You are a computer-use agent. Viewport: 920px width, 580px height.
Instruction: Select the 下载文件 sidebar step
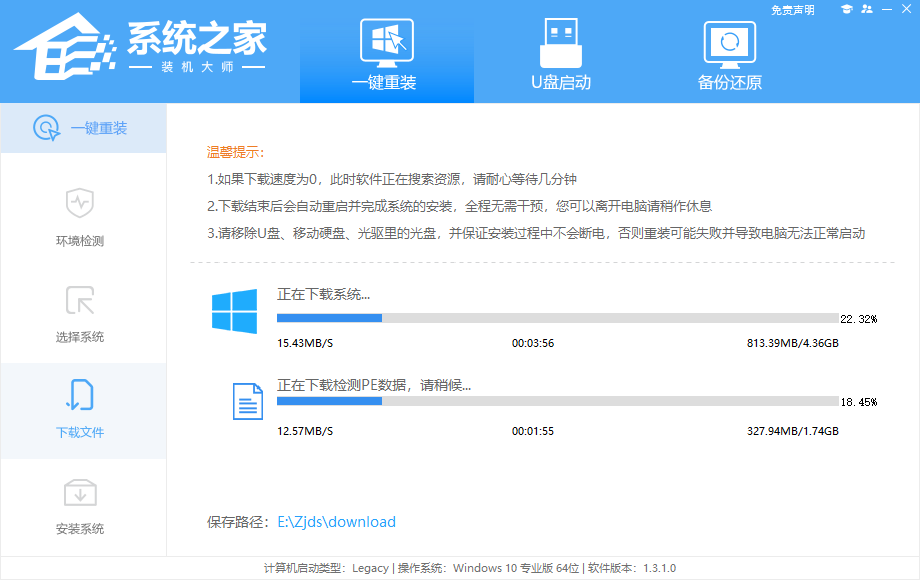79,410
